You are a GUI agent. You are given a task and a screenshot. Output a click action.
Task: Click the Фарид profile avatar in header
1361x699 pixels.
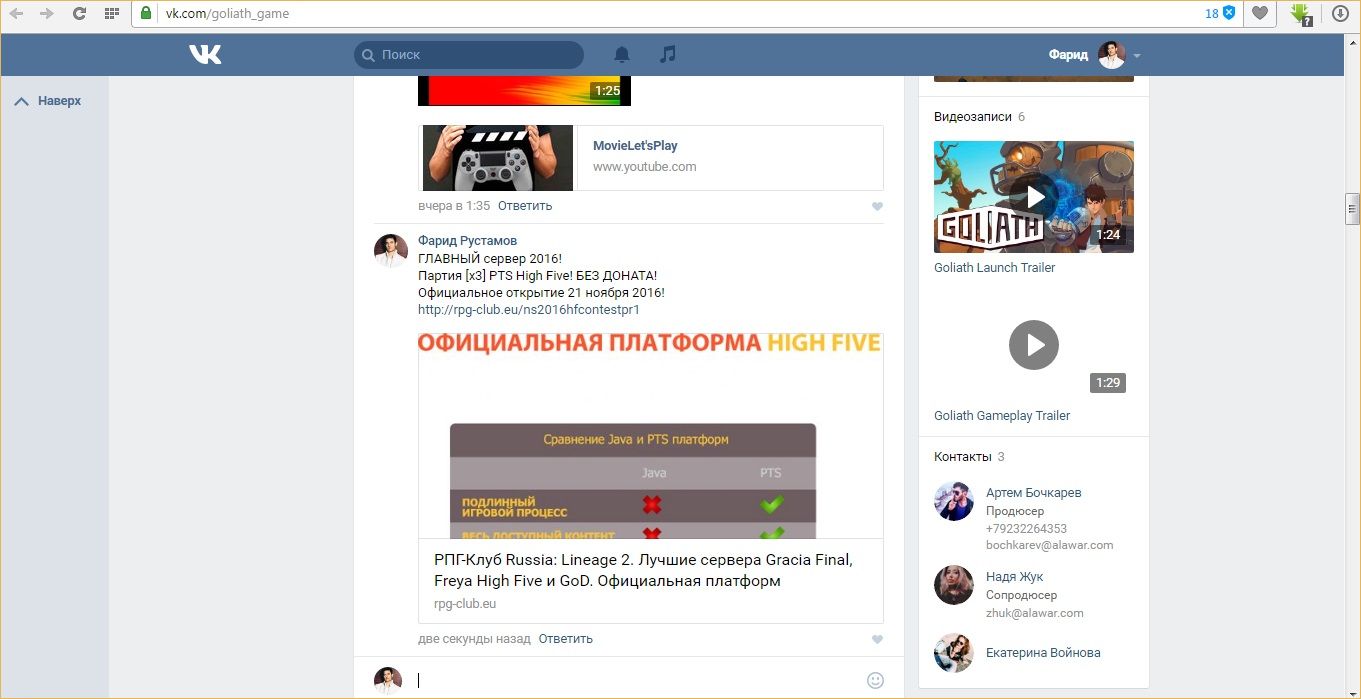pyautogui.click(x=1112, y=55)
